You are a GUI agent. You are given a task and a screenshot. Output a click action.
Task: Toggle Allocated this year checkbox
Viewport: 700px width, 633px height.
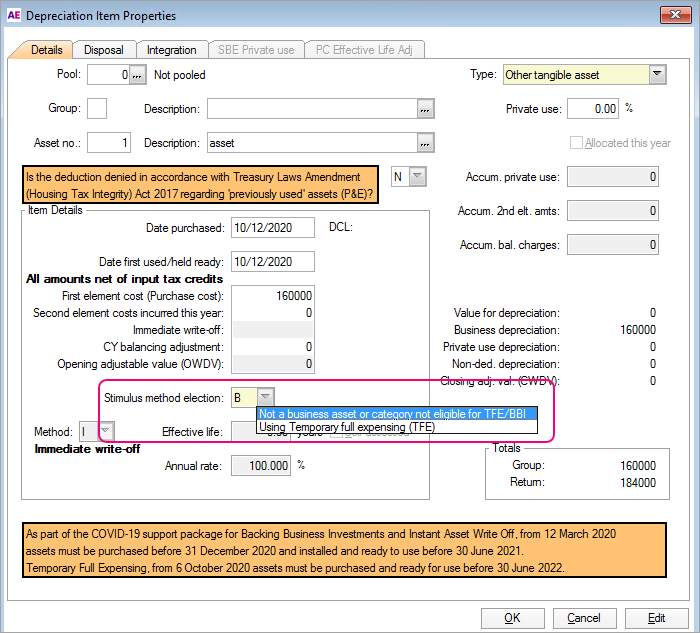tap(576, 143)
